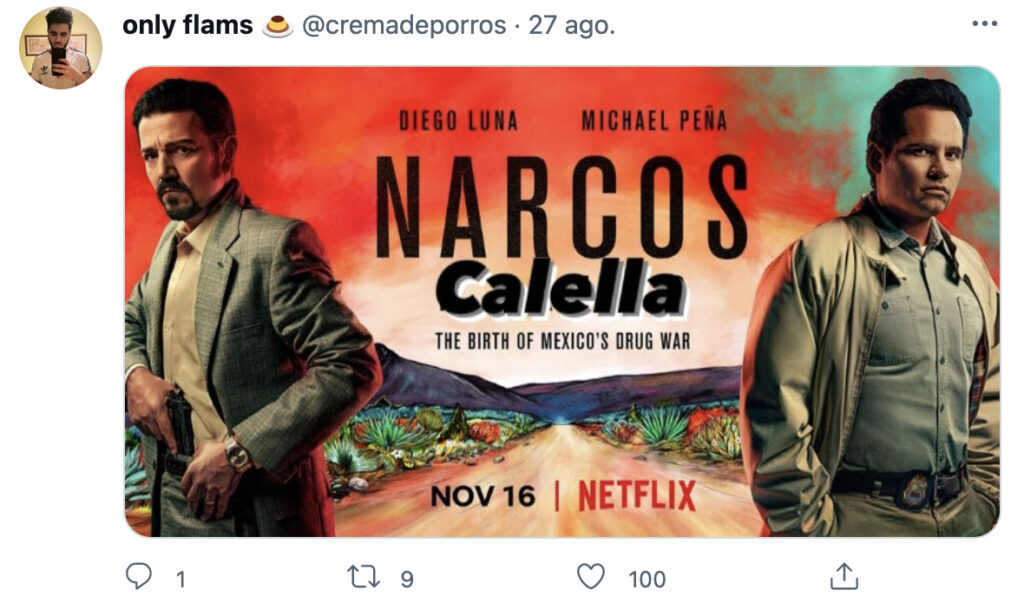
Task: Click the flan emoji beside the name
Action: point(278,26)
